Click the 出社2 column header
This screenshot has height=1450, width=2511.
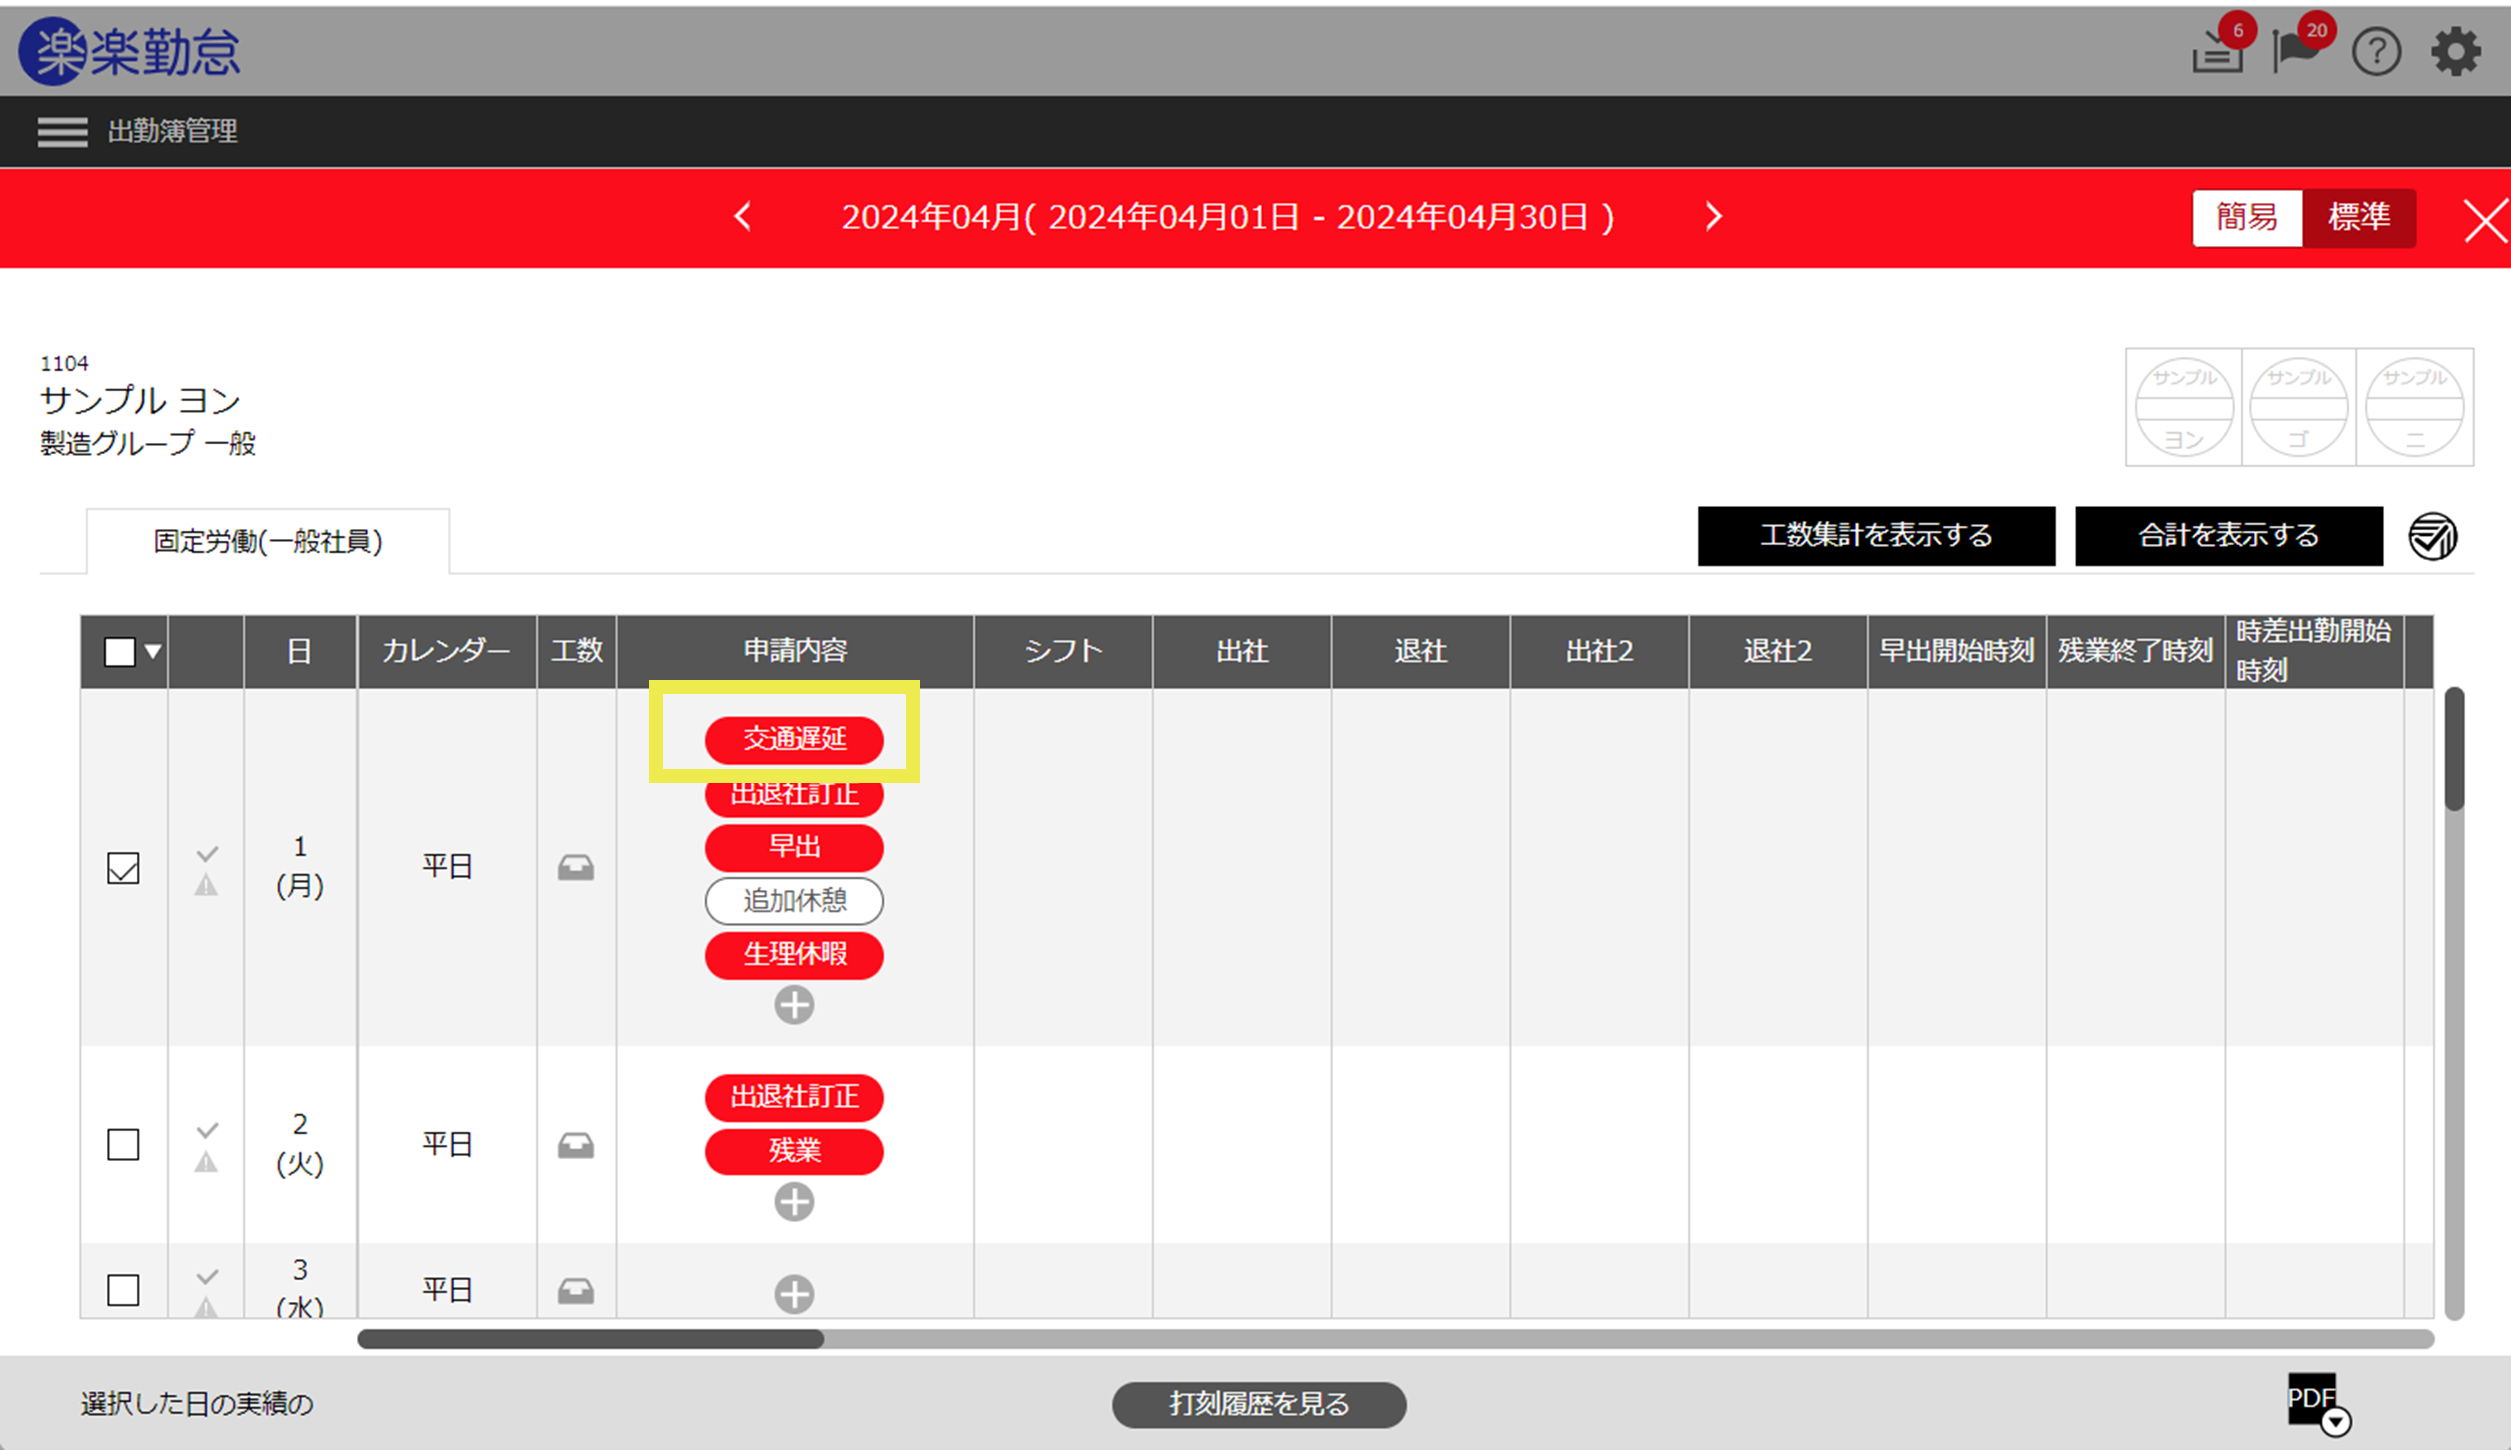click(x=1600, y=652)
